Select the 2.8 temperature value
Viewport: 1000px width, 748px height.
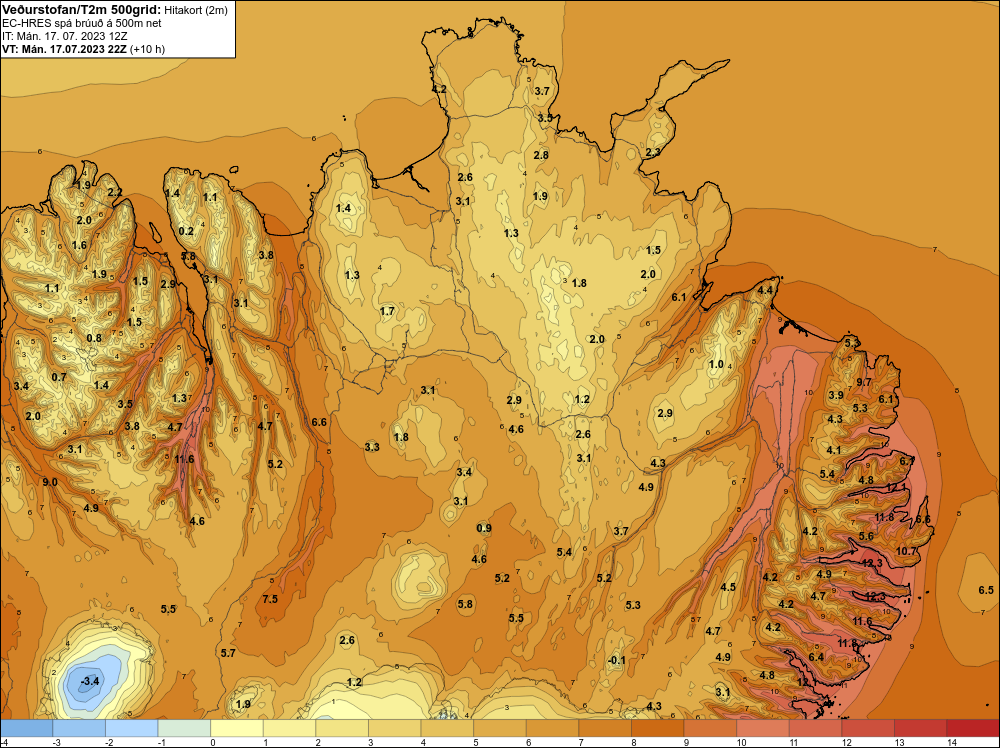tap(541, 155)
